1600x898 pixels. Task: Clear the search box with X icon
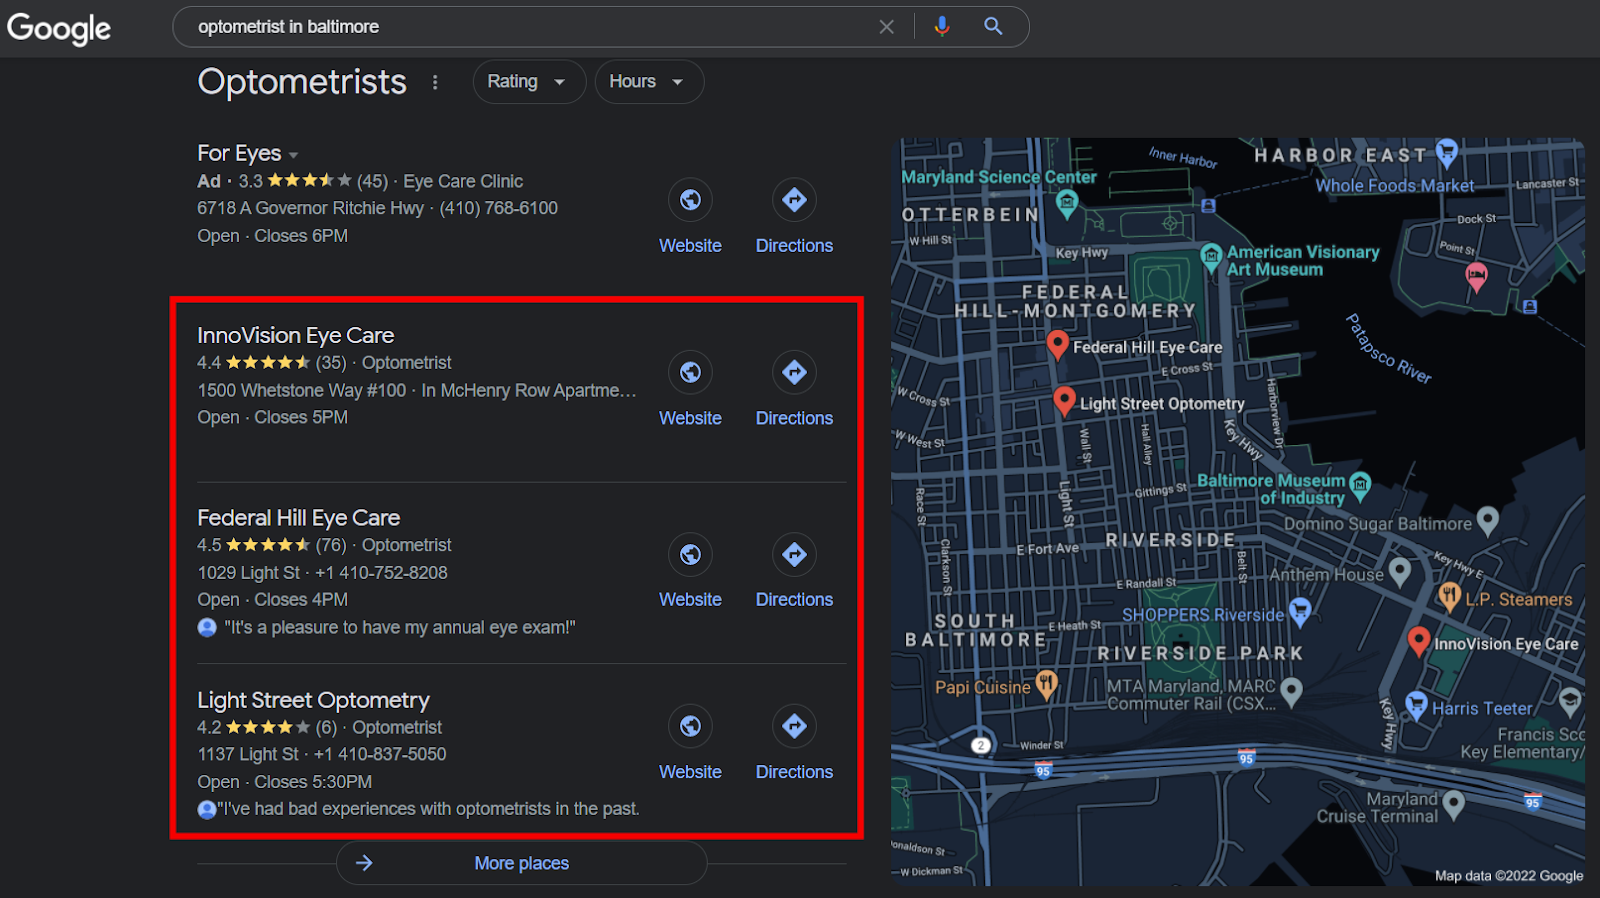(886, 27)
